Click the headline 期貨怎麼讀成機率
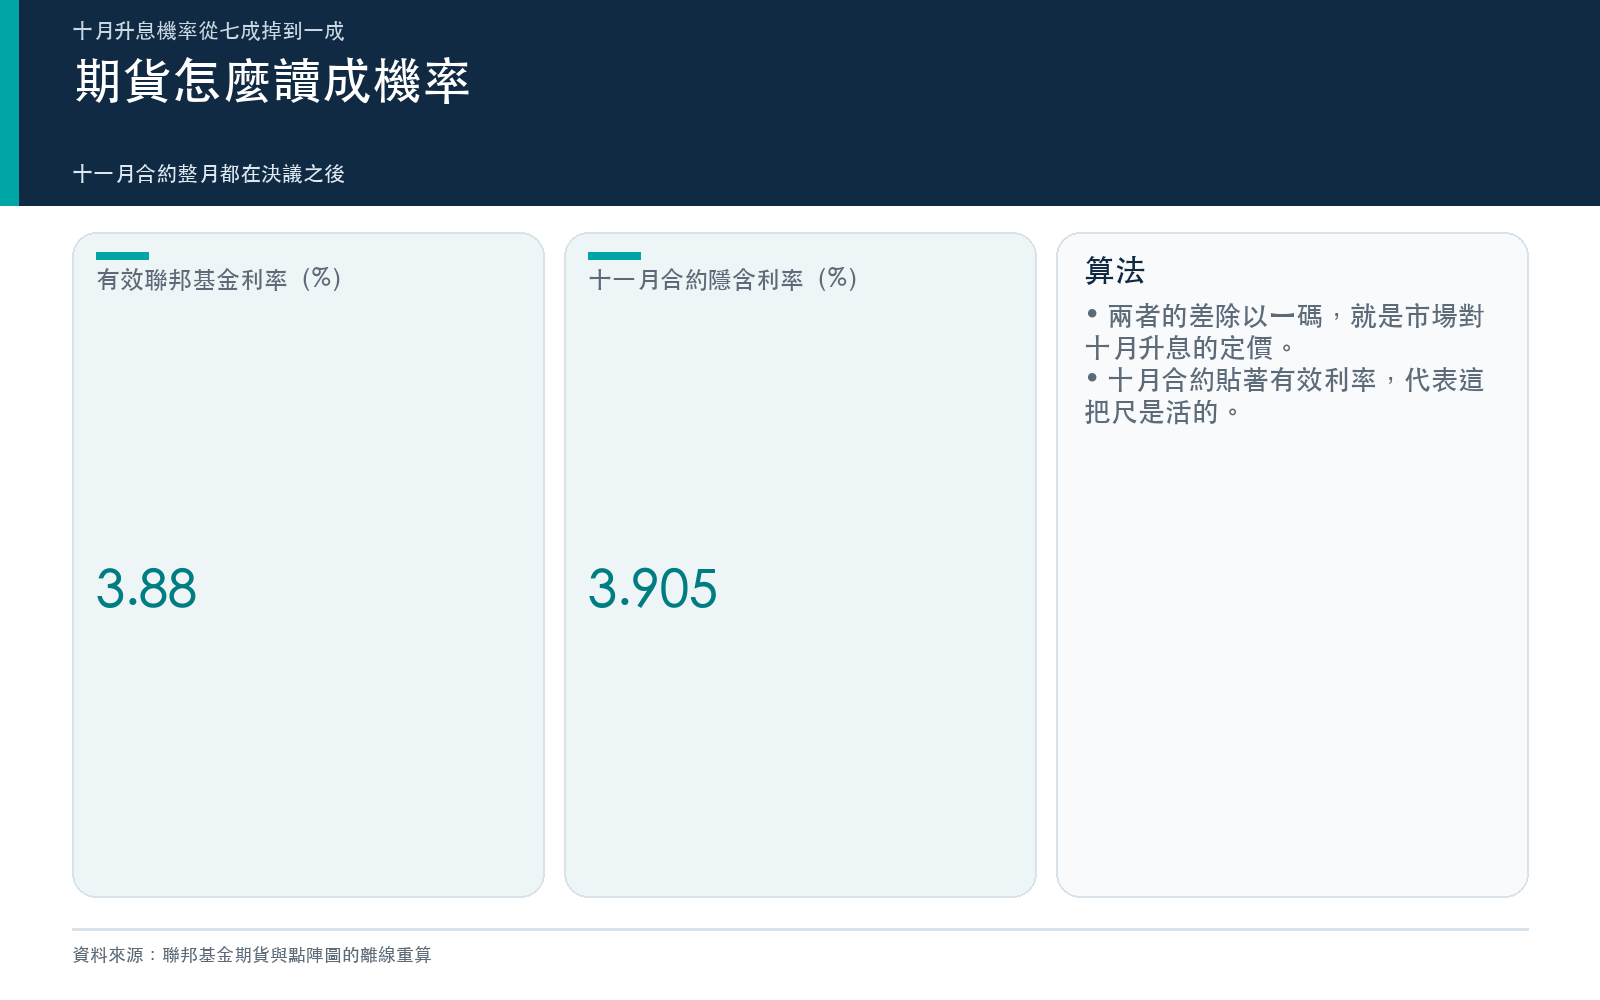 (x=272, y=81)
